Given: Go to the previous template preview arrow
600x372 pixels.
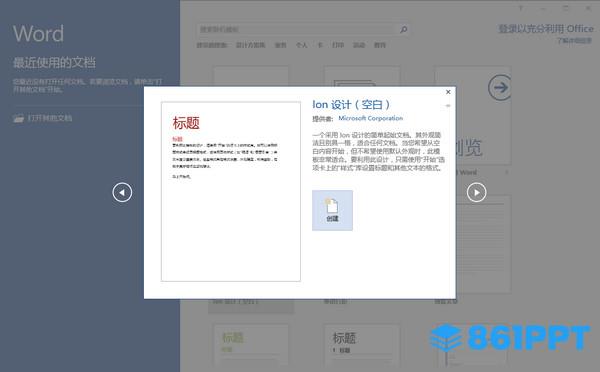Looking at the screenshot, I should coord(122,192).
